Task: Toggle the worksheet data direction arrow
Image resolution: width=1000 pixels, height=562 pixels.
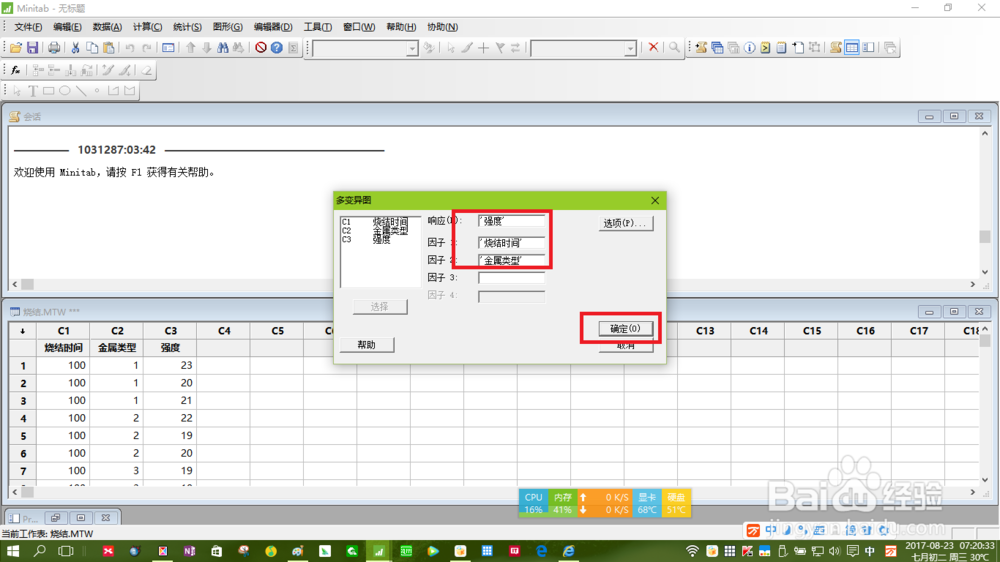Action: point(22,330)
